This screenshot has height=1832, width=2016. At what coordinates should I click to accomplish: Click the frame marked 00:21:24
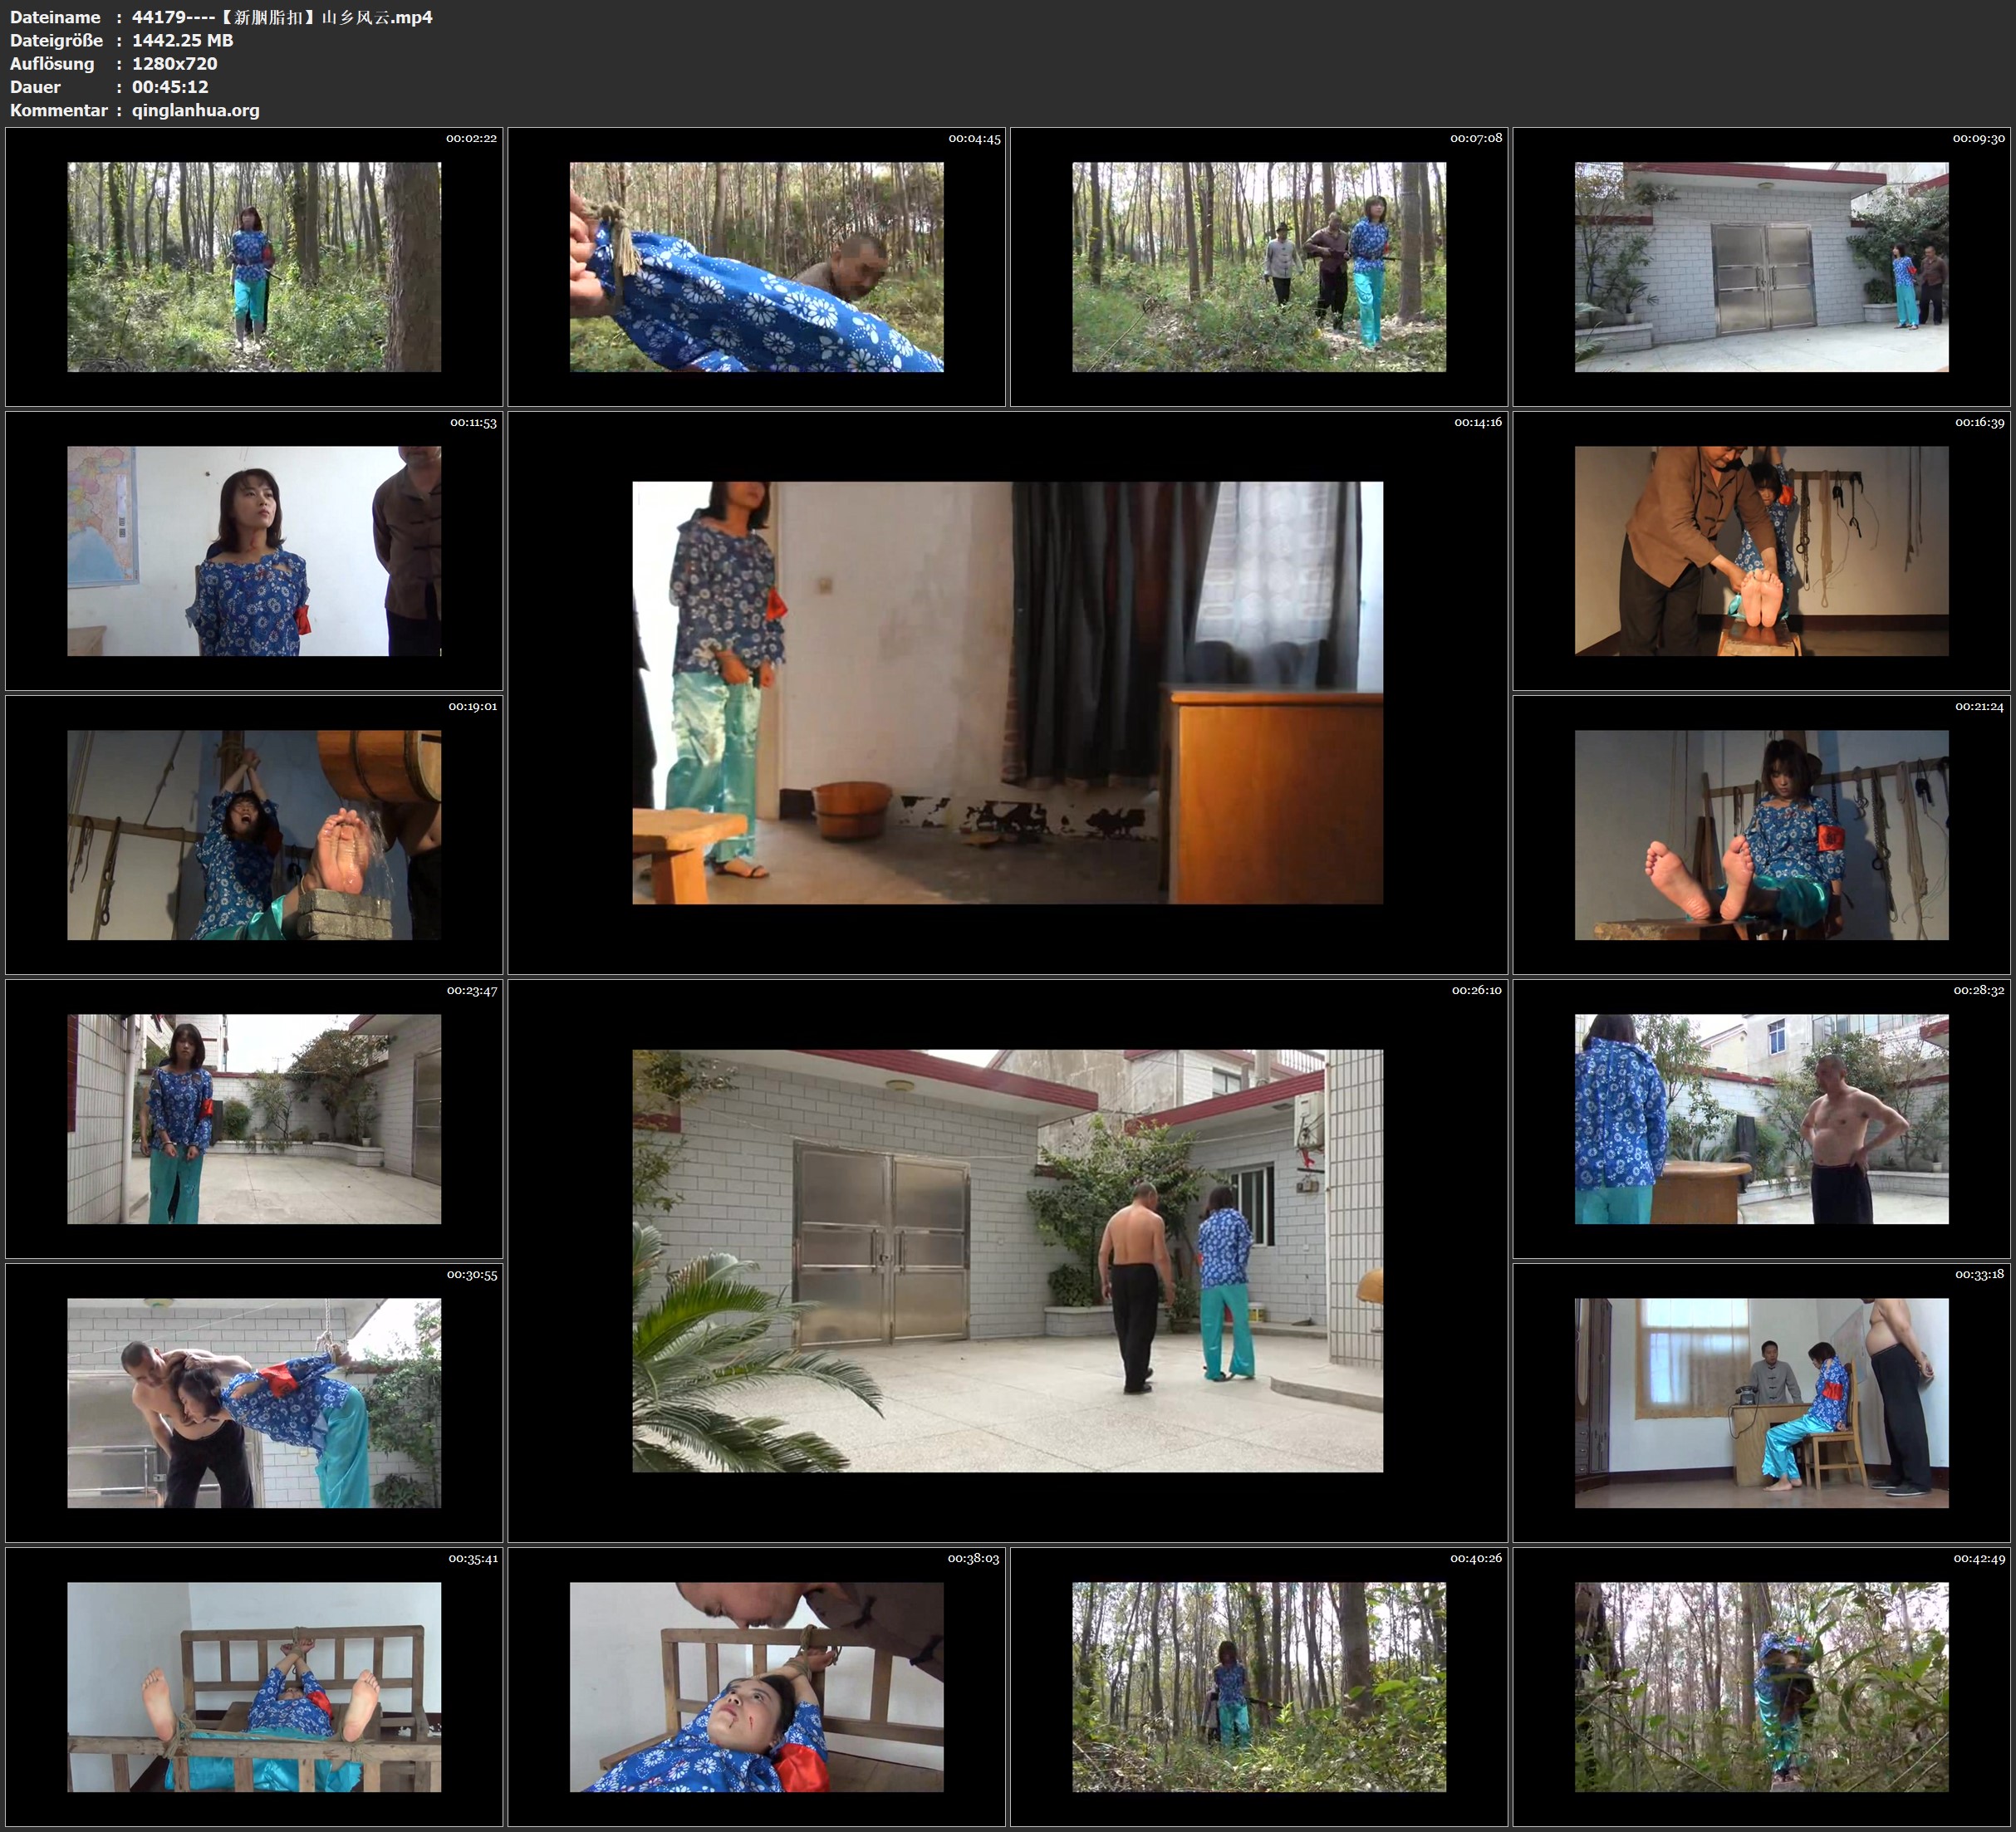tap(1761, 835)
